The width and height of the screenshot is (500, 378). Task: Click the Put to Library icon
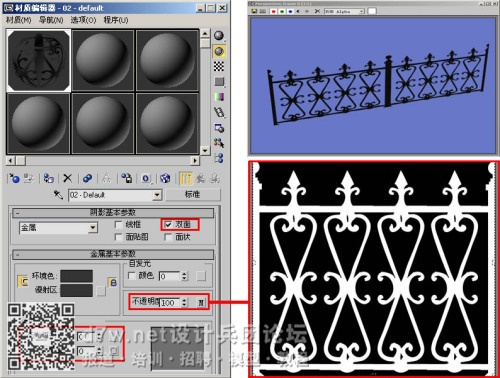pos(127,178)
